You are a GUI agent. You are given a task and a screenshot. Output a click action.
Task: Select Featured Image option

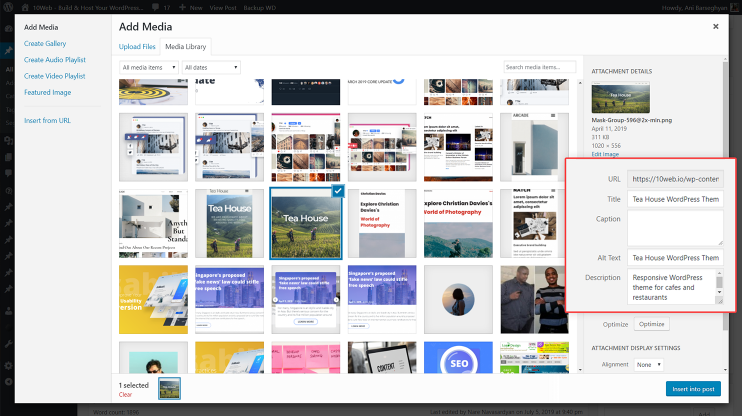[x=47, y=92]
